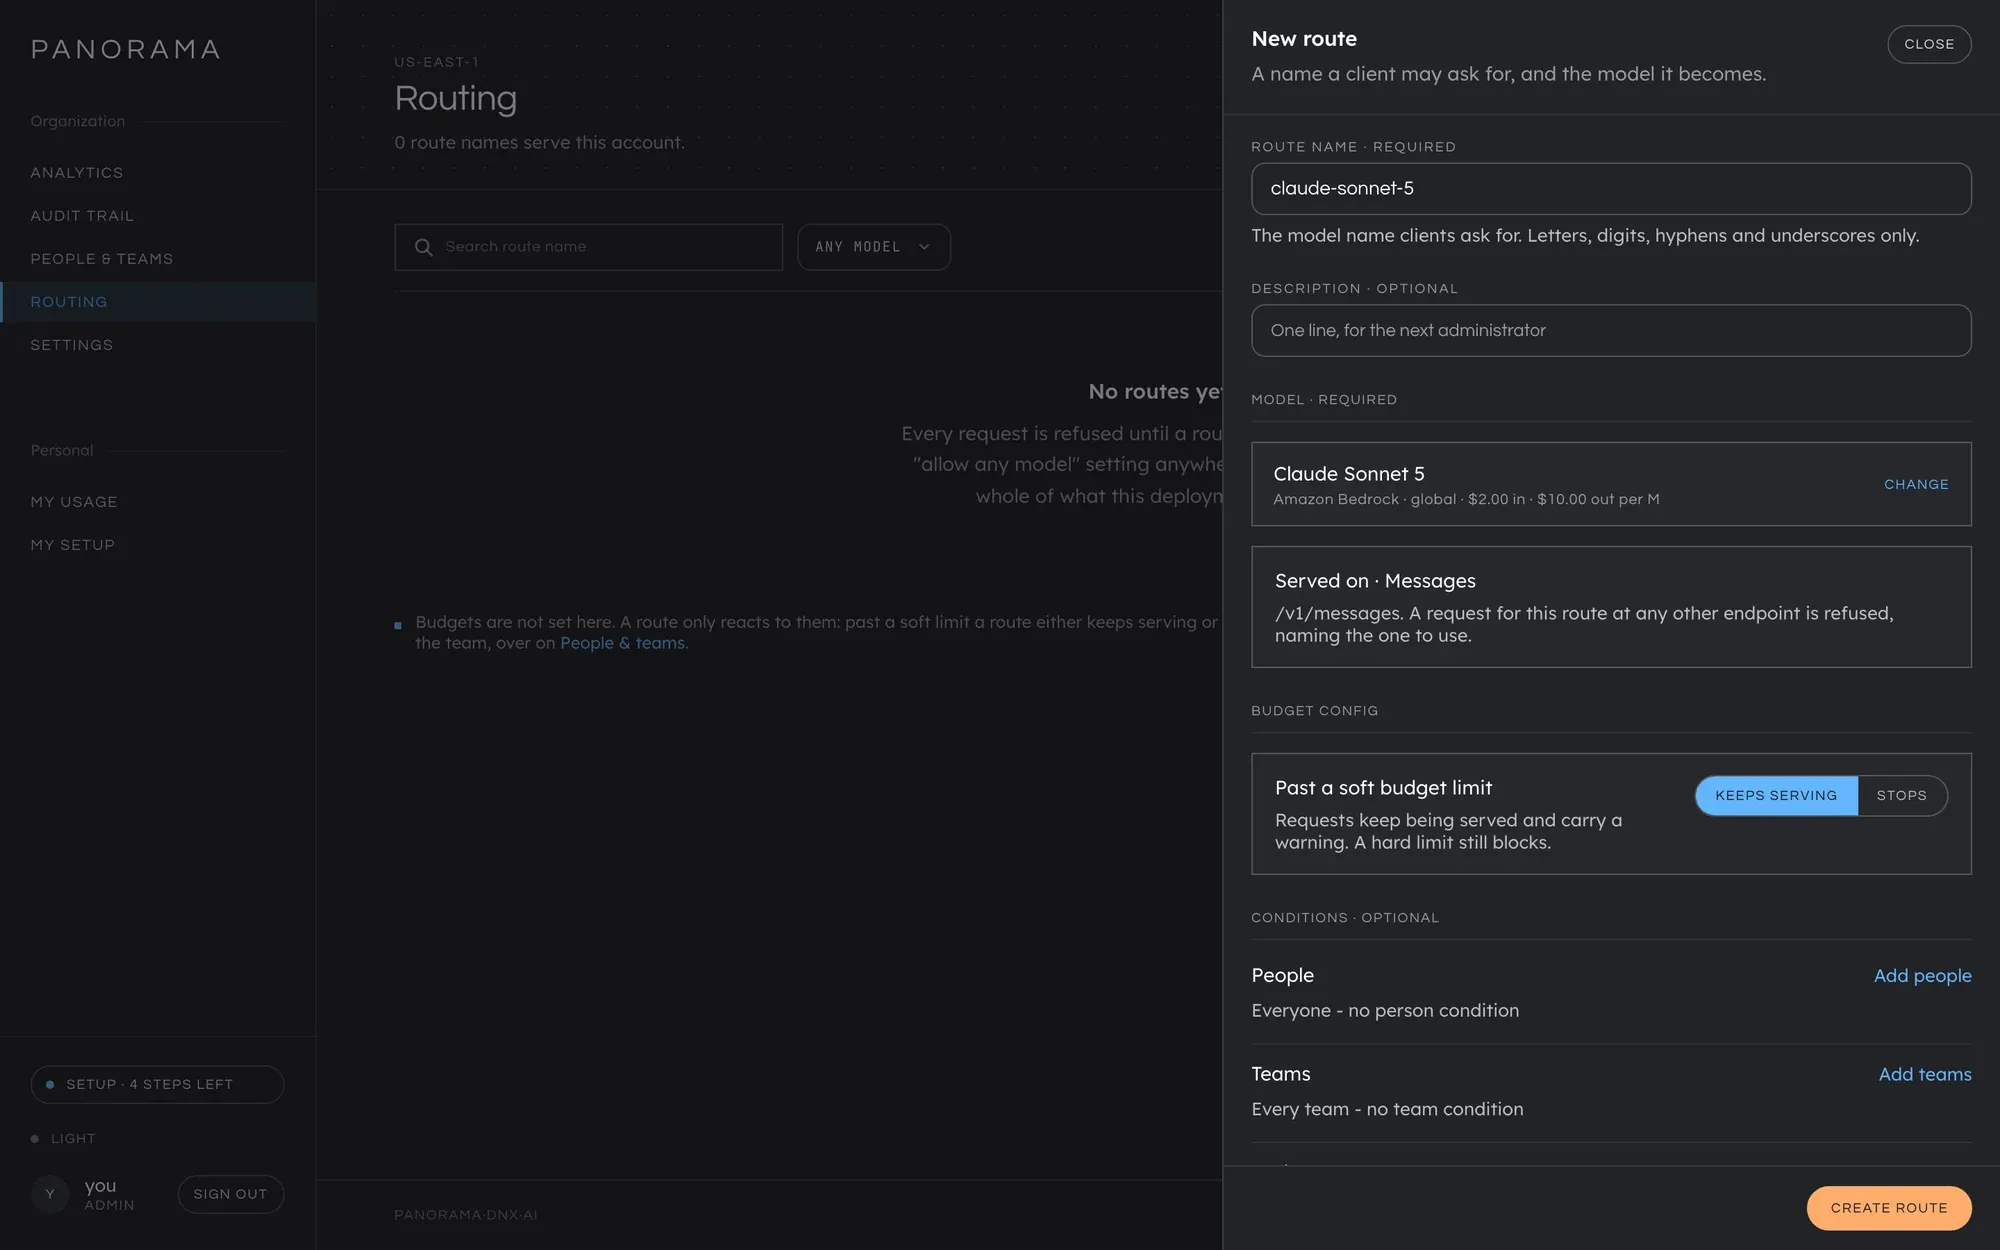Screen dimensions: 2000x1250
Task: Click Add teams link
Action: pos(1925,1074)
